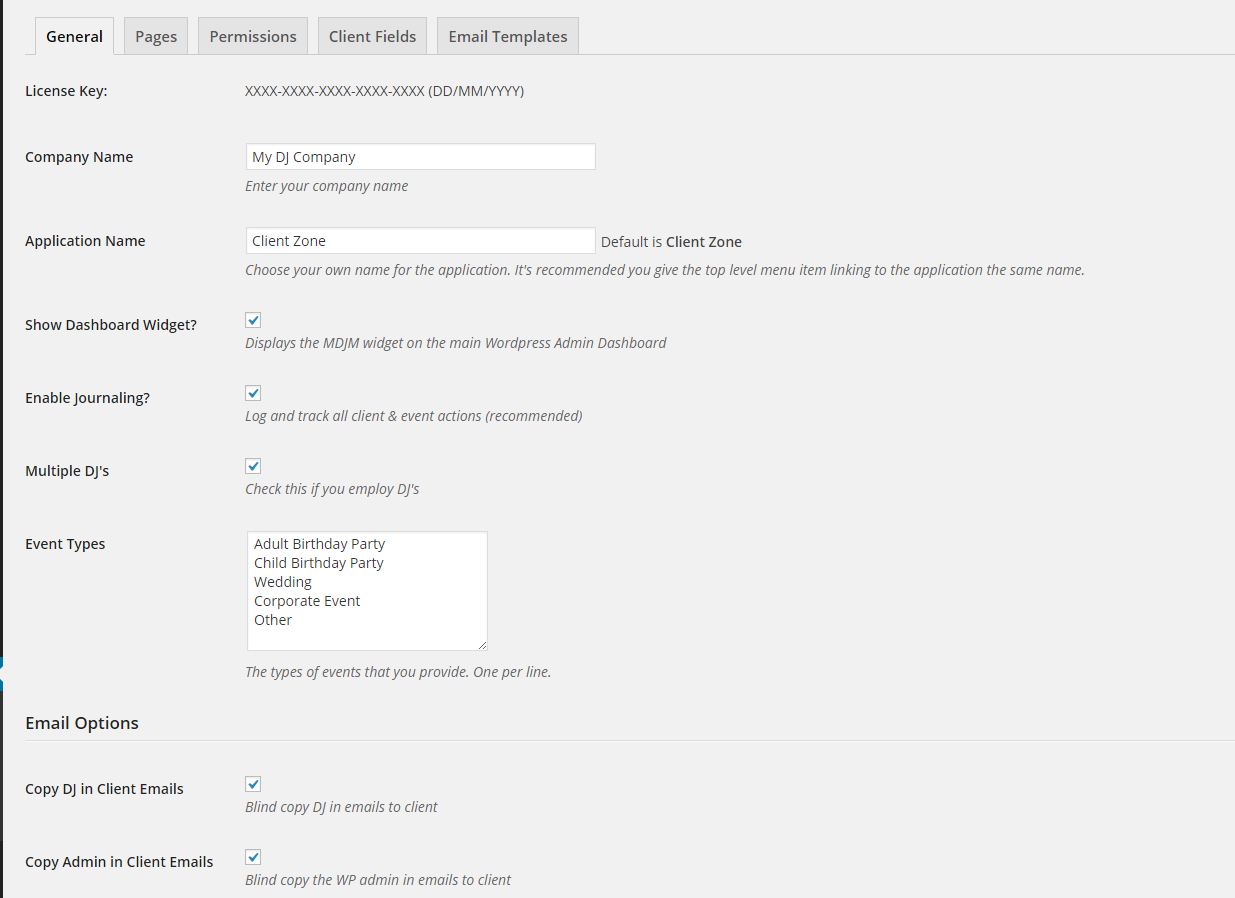Viewport: 1235px width, 898px height.
Task: Click 'The types of events' description
Action: coord(398,672)
